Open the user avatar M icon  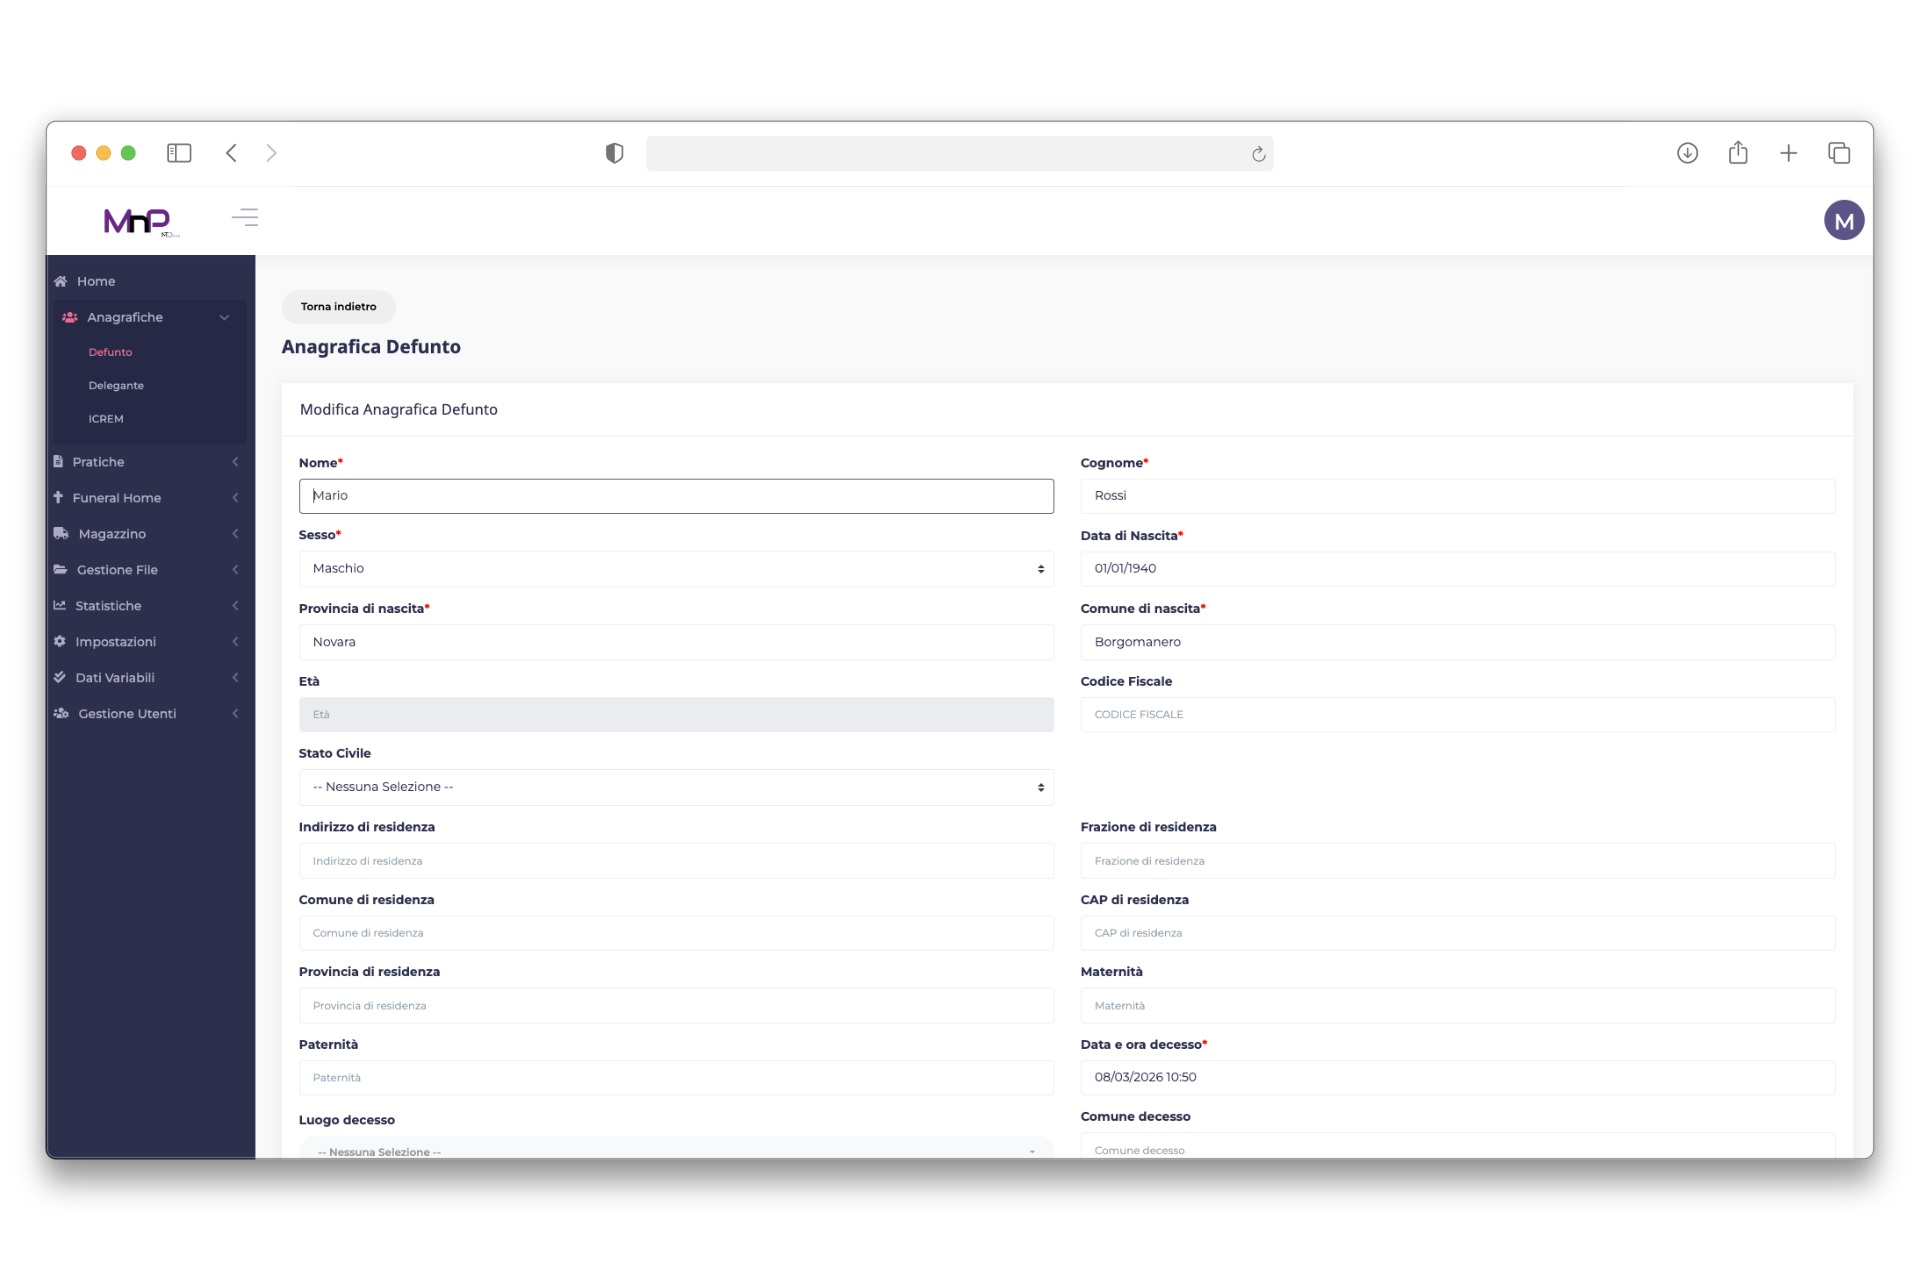click(x=1843, y=220)
